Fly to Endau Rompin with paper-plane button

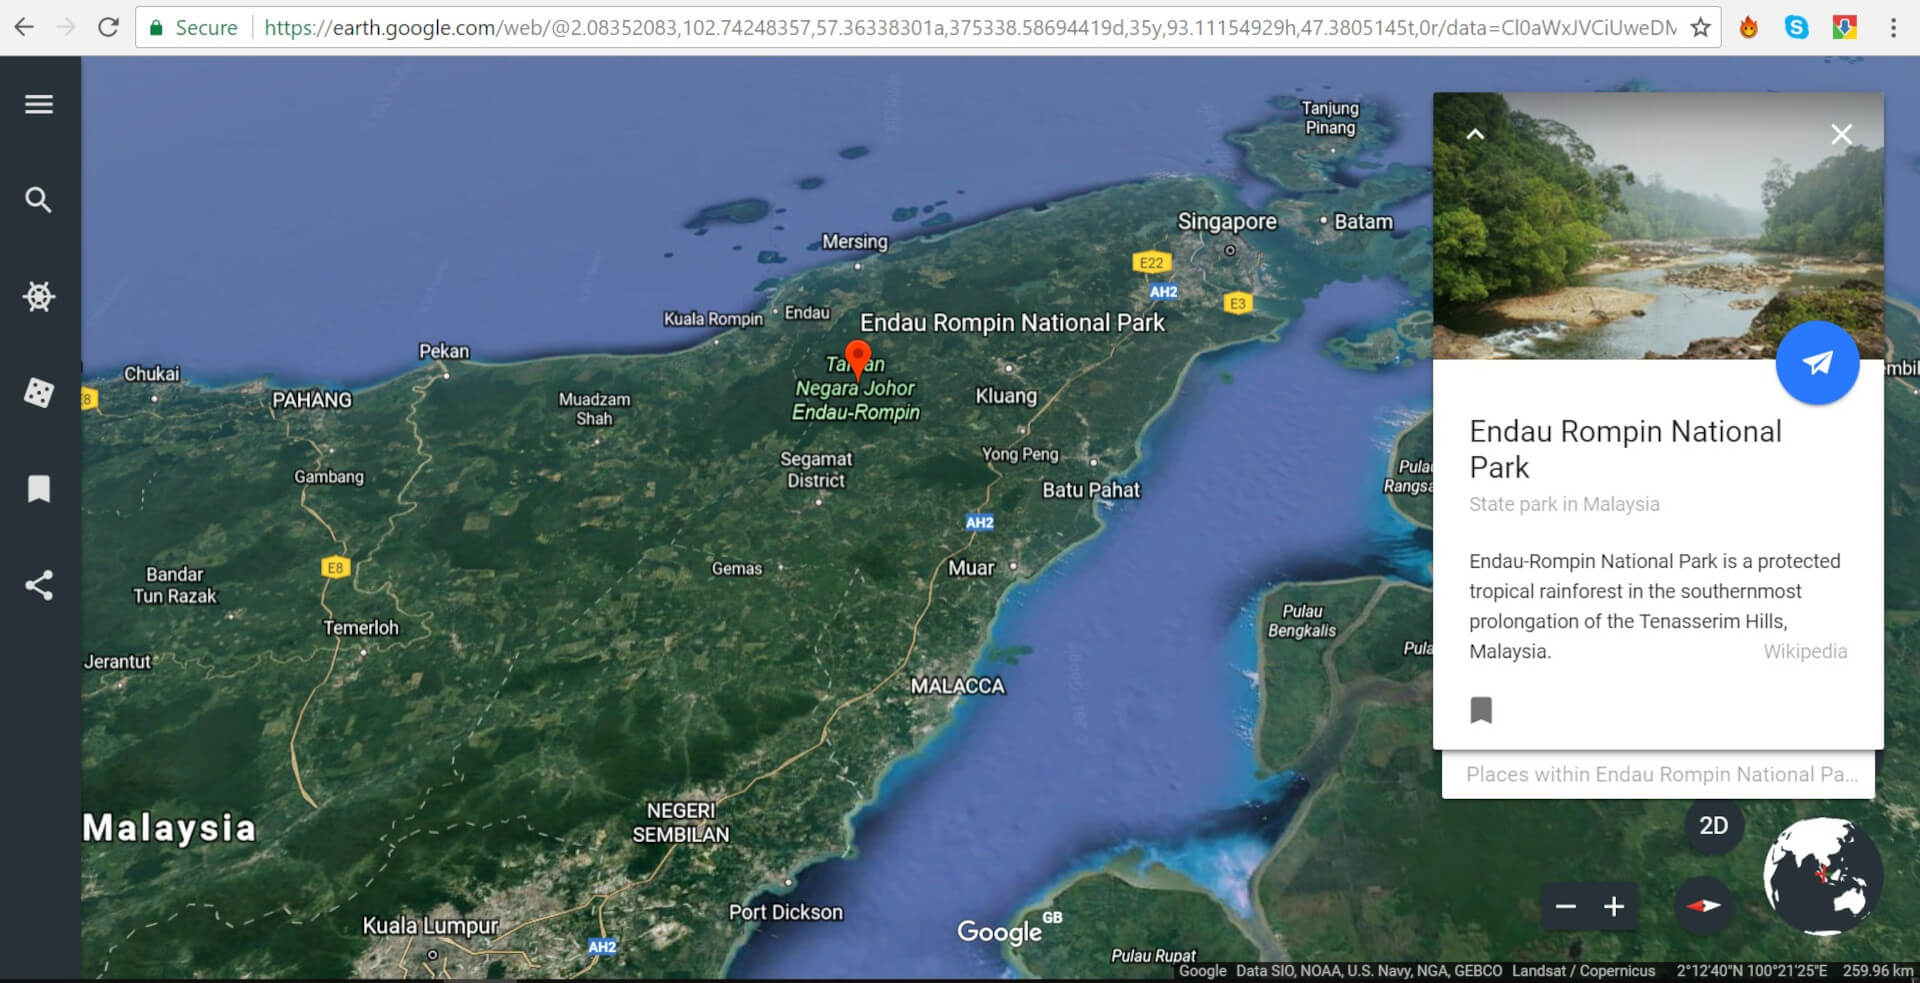pos(1817,363)
